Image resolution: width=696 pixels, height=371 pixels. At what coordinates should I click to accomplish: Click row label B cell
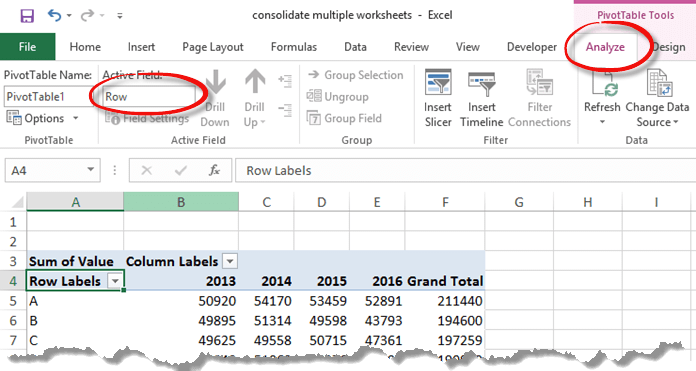pyautogui.click(x=75, y=320)
